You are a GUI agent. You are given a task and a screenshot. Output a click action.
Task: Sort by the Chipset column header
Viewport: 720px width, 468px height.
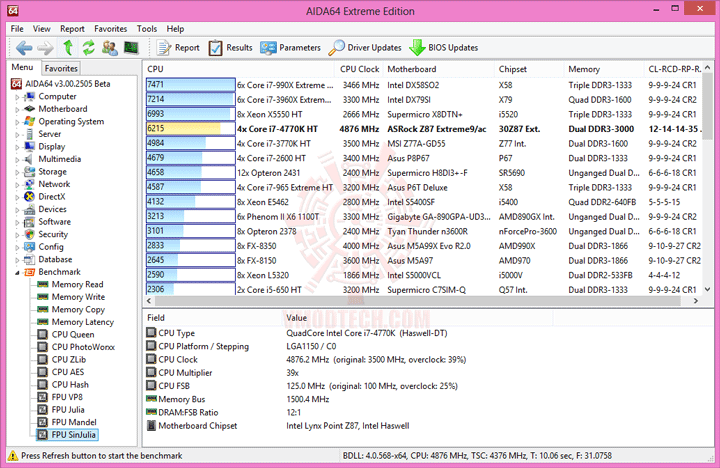click(529, 69)
